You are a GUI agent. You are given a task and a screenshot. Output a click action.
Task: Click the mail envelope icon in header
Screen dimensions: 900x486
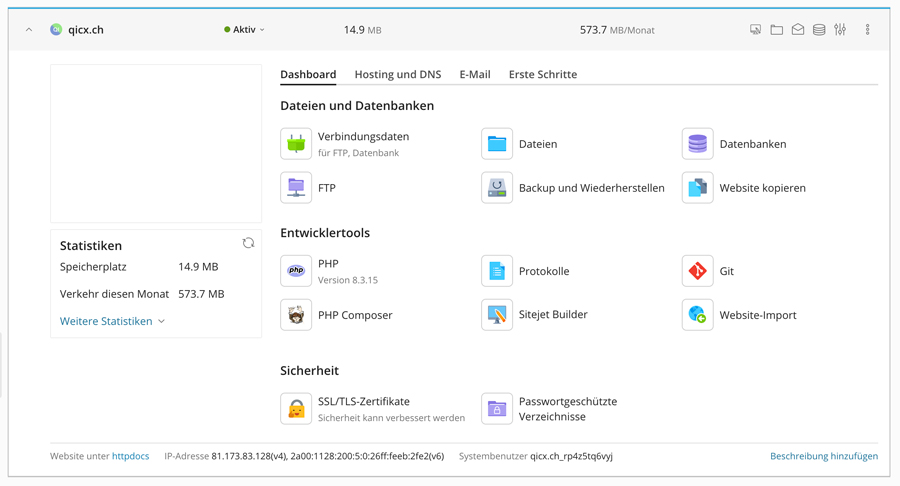[798, 30]
